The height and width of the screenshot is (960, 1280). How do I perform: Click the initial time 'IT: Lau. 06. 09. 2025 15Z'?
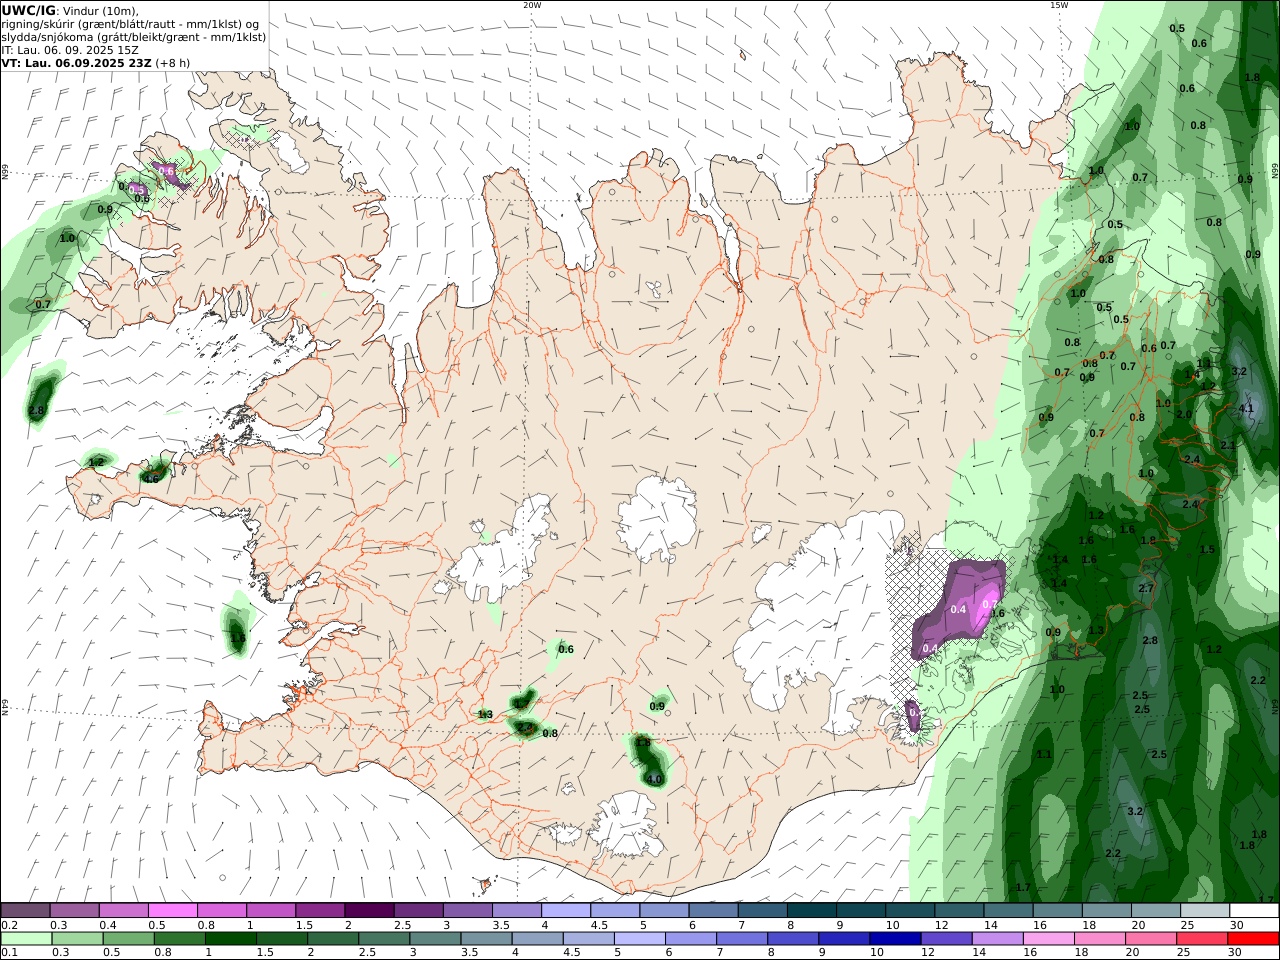click(x=70, y=49)
